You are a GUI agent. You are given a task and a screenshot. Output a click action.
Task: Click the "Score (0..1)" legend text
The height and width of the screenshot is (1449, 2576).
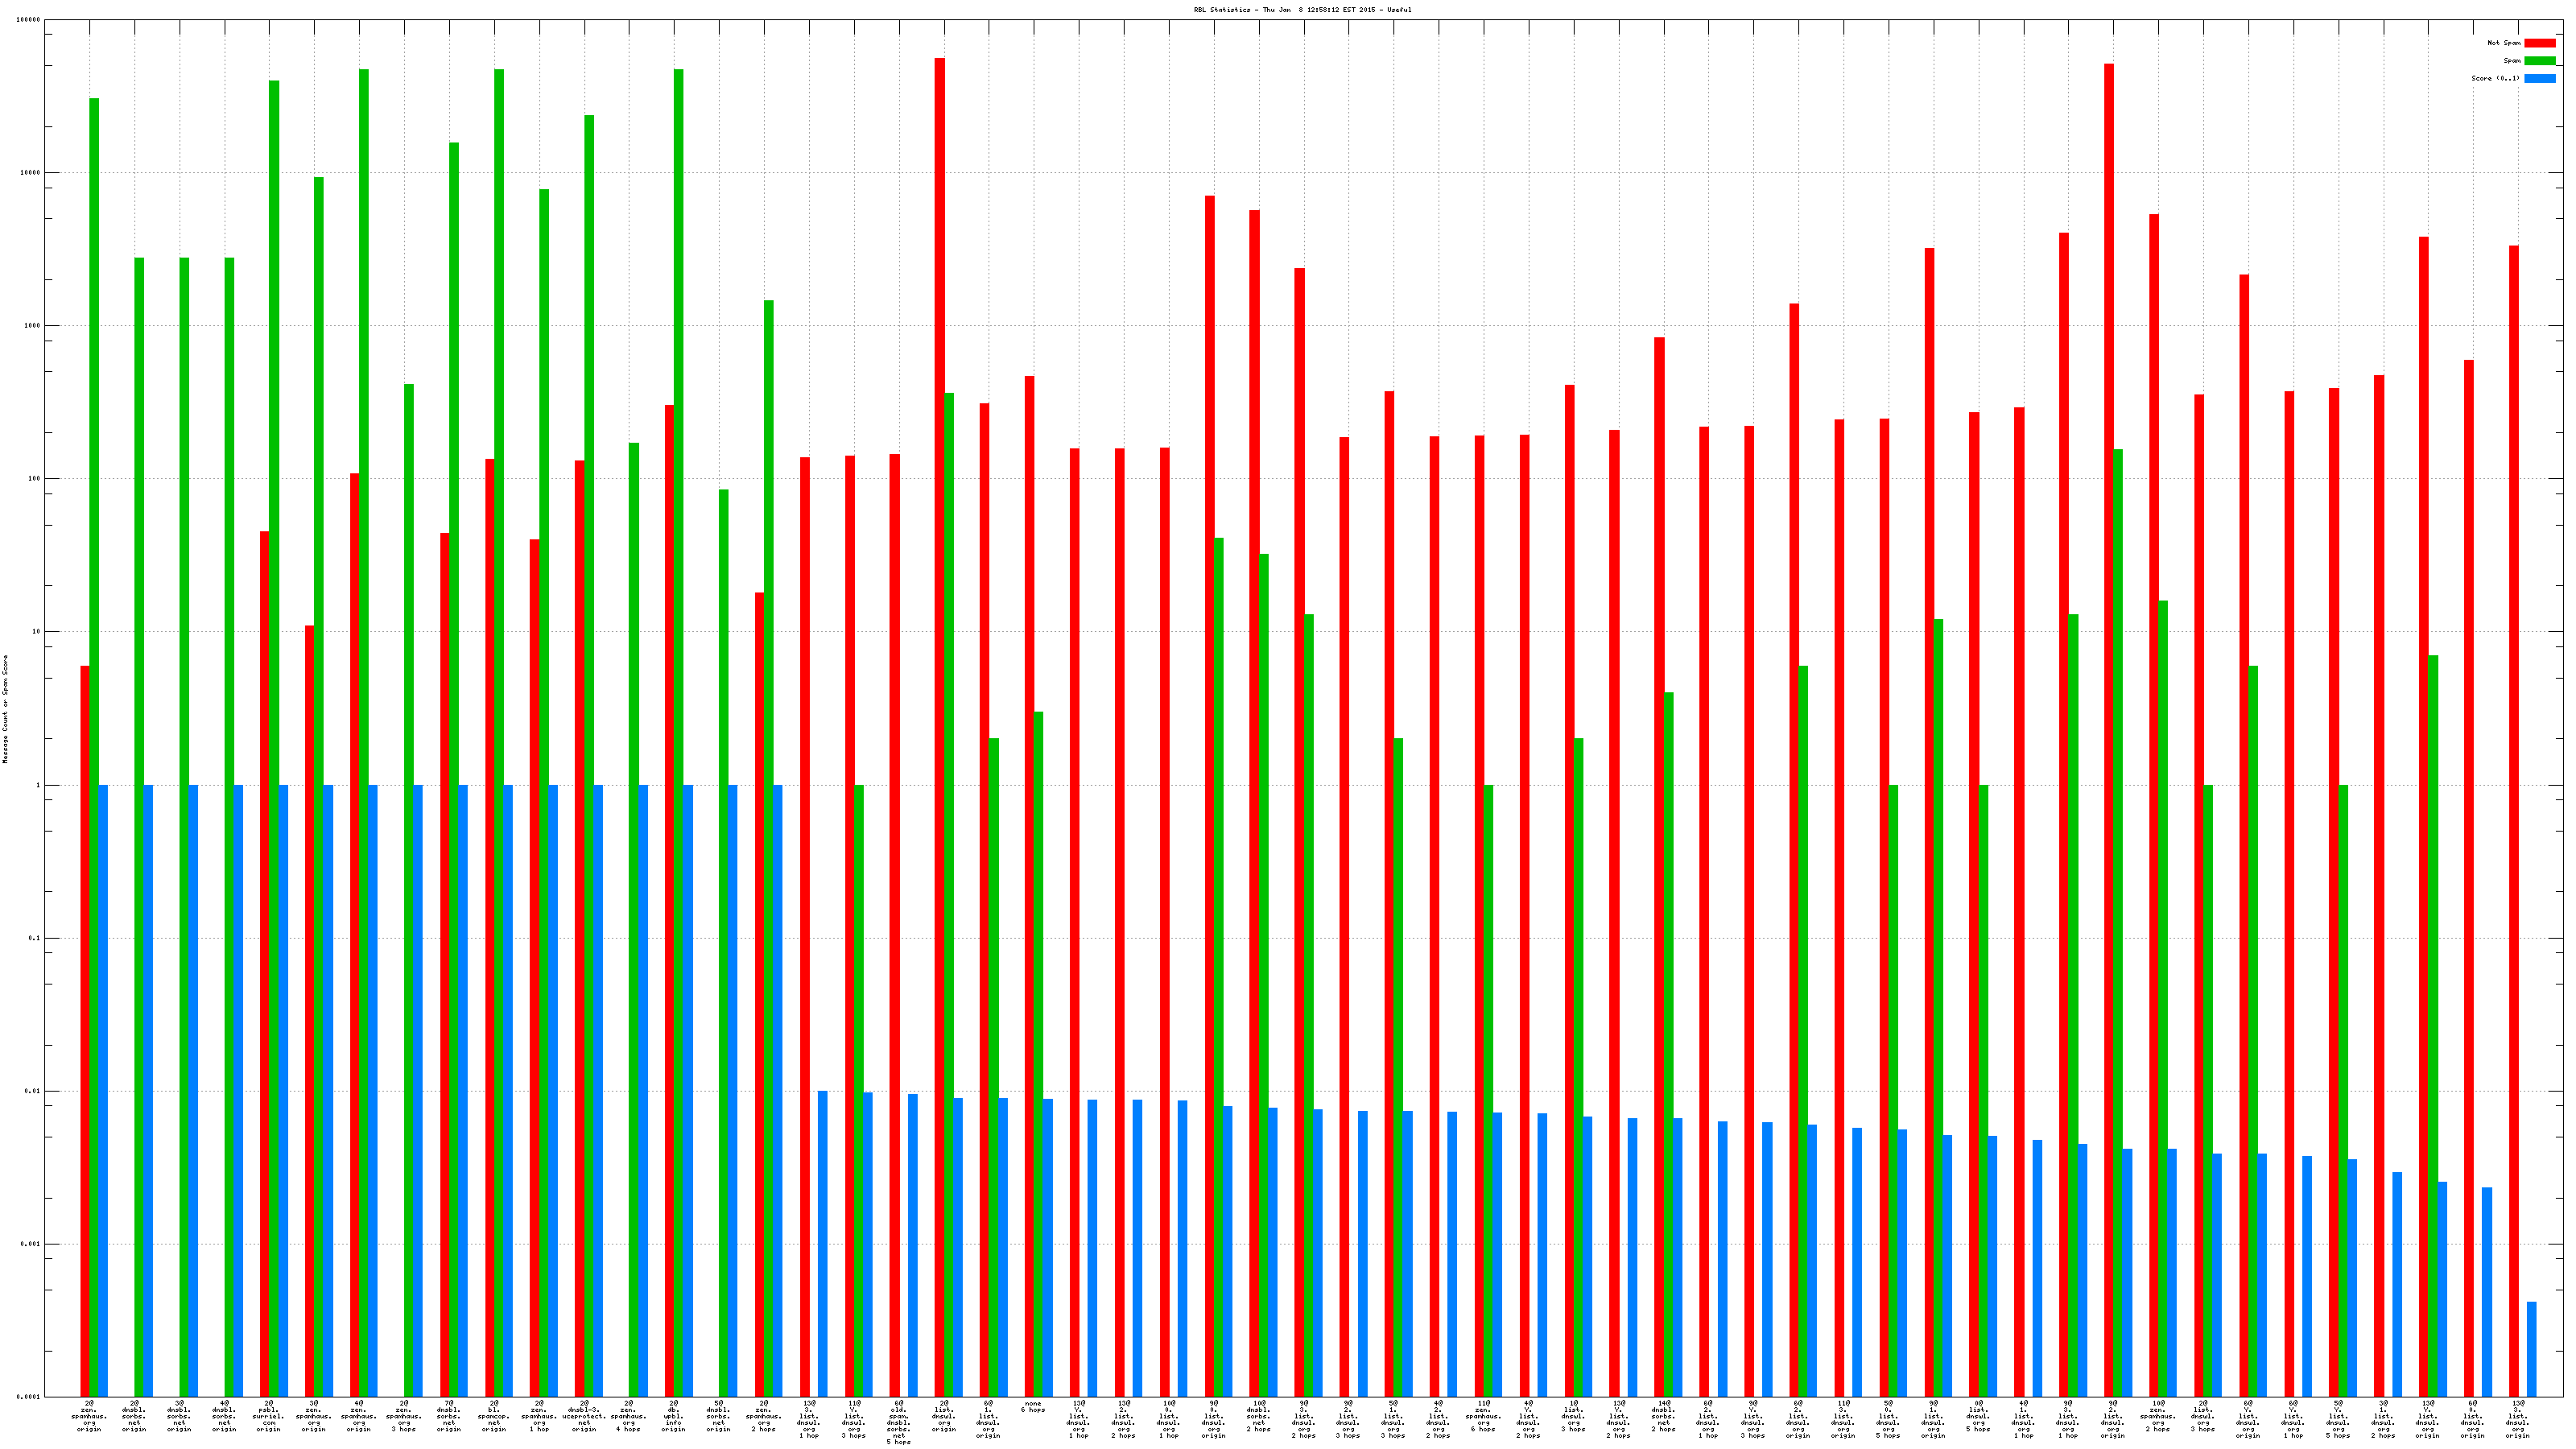(x=2495, y=78)
